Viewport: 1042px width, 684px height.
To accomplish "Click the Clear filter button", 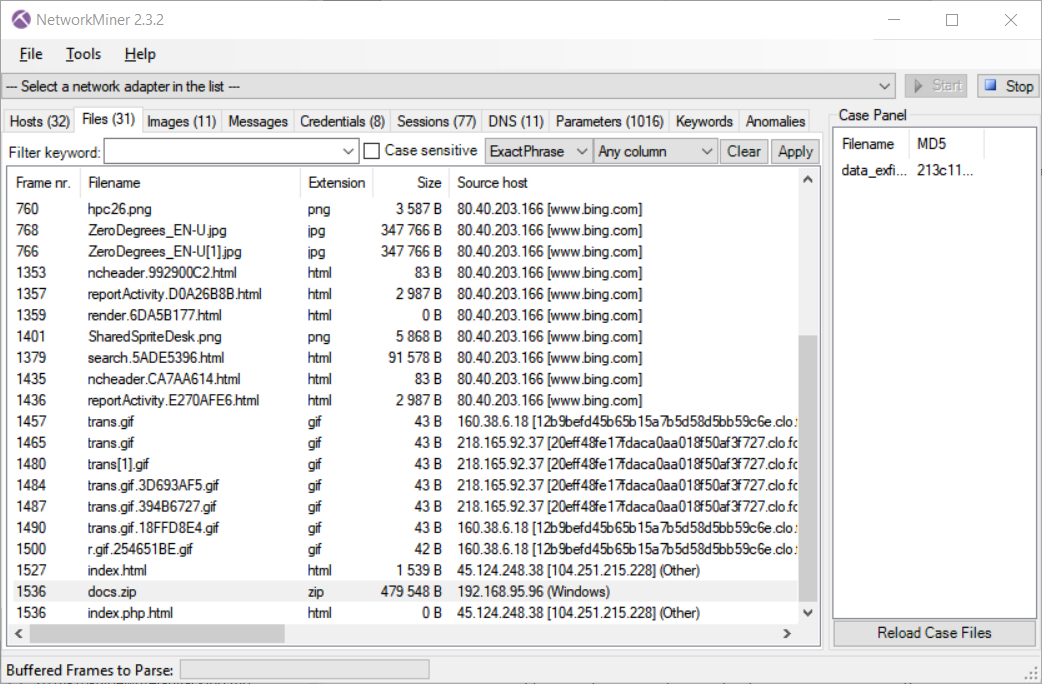I will pyautogui.click(x=744, y=152).
